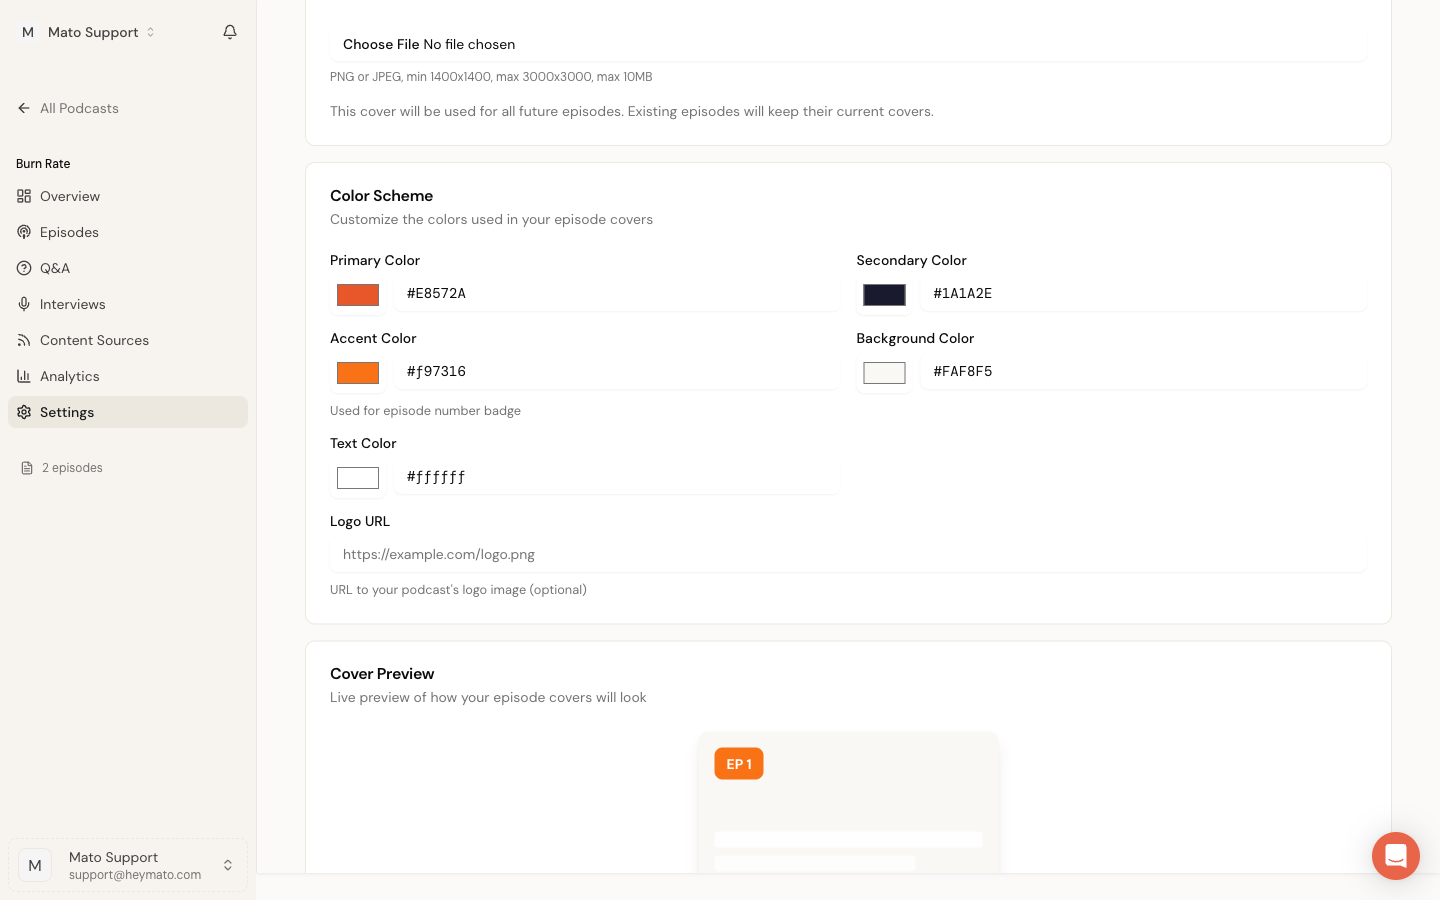1440x900 pixels.
Task: Expand the account menu chevron at bottom
Action: pos(228,865)
